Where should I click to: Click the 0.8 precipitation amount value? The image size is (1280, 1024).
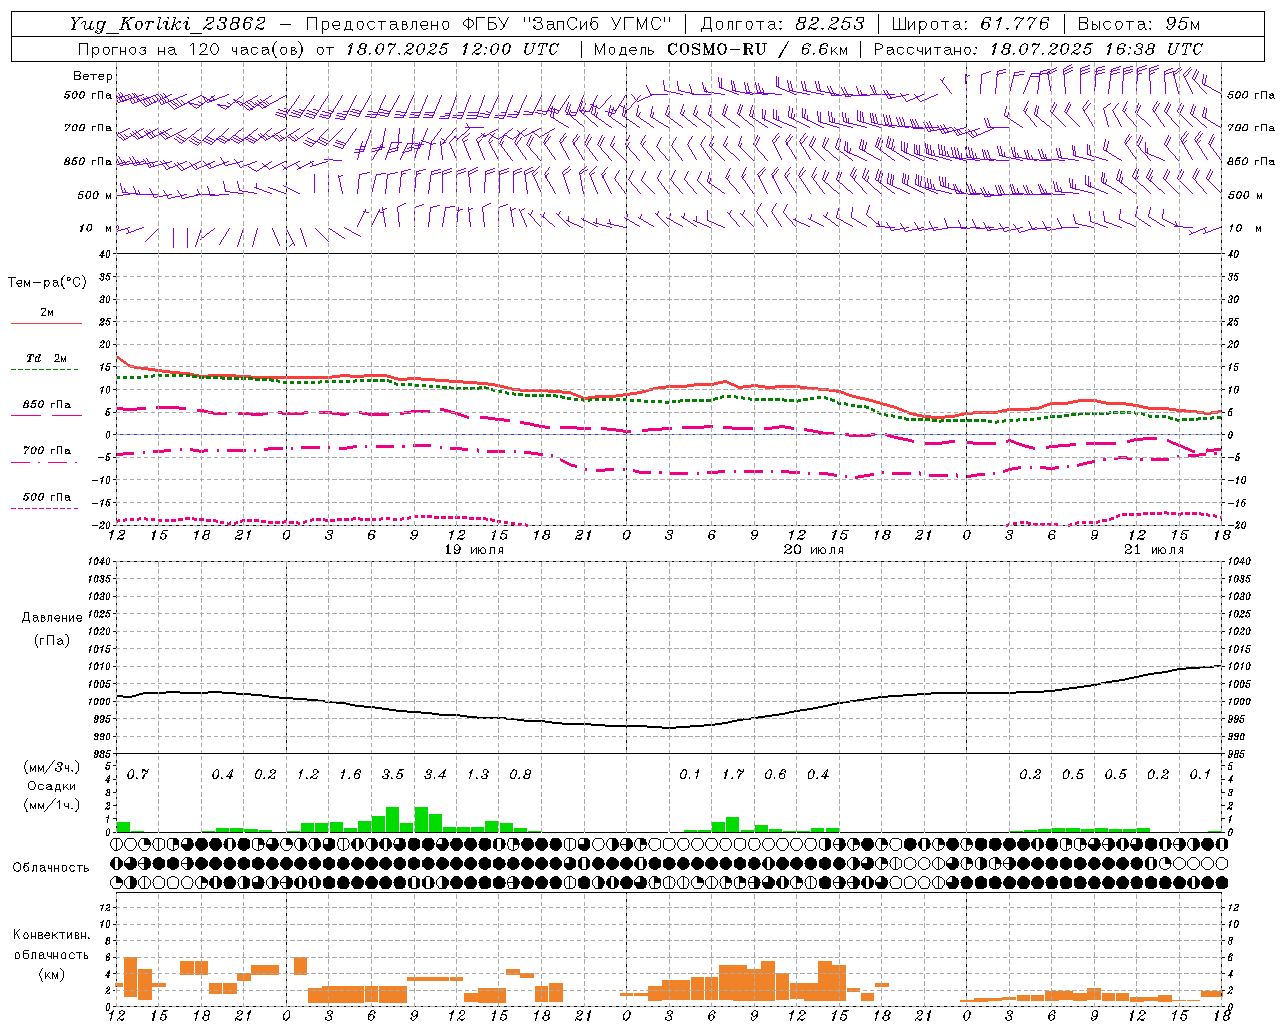520,774
